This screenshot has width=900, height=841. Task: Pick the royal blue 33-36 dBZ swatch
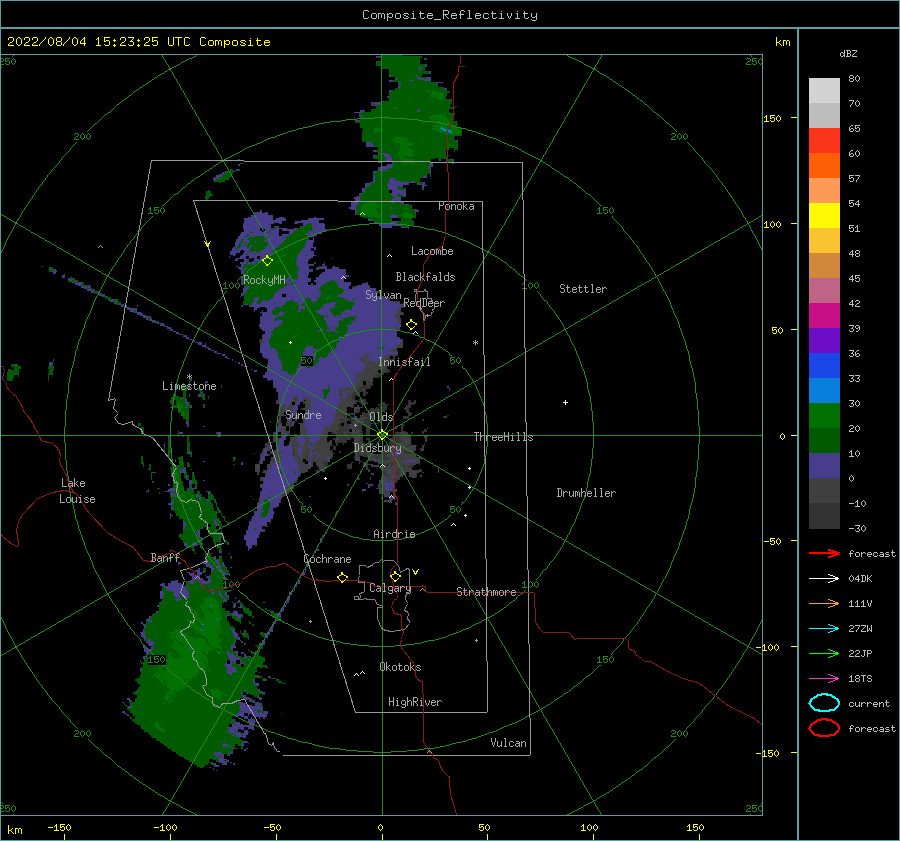(x=824, y=366)
